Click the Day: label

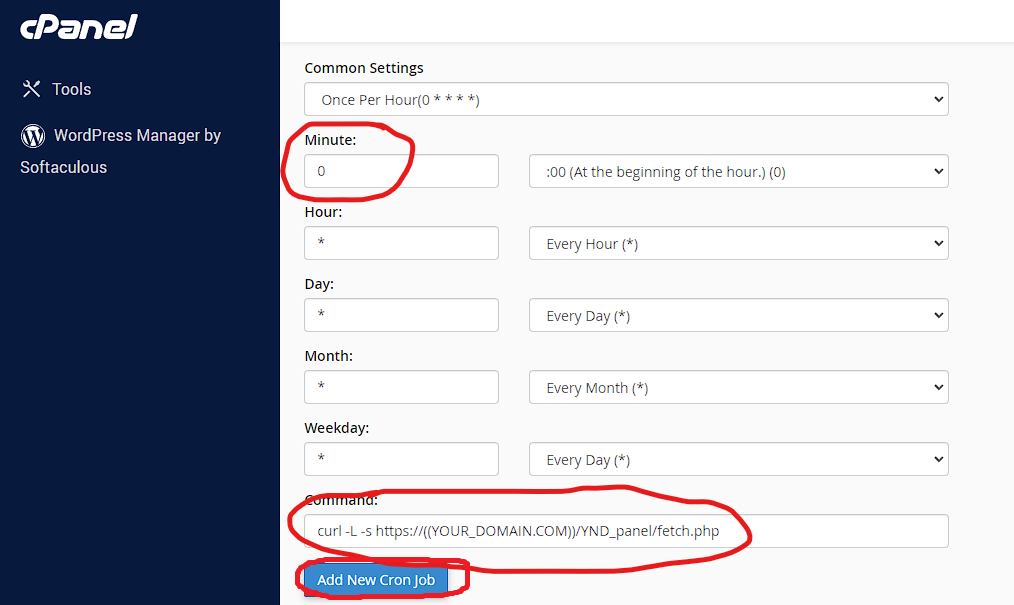pyautogui.click(x=319, y=284)
